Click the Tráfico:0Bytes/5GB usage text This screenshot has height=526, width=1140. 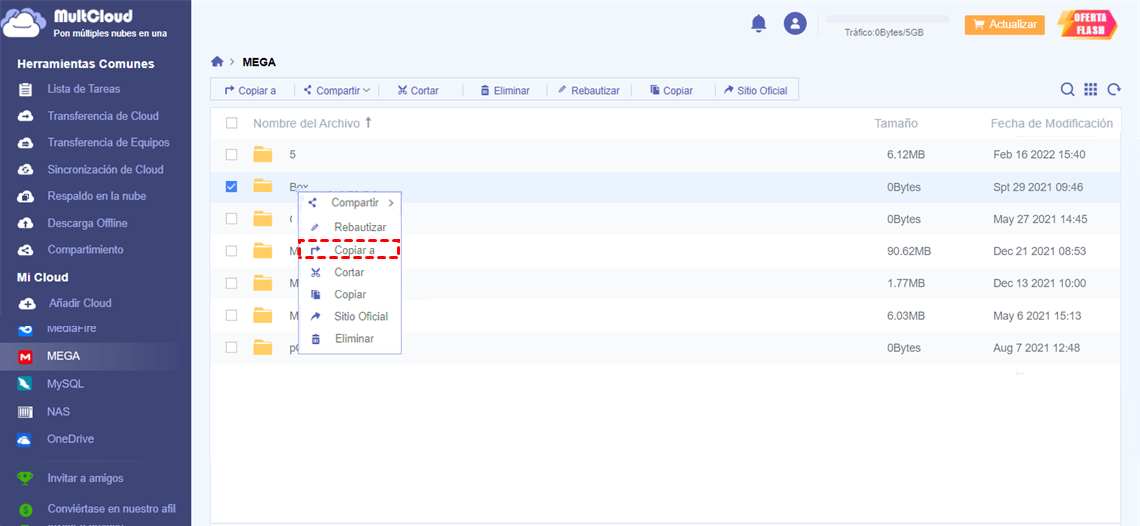pyautogui.click(x=883, y=32)
